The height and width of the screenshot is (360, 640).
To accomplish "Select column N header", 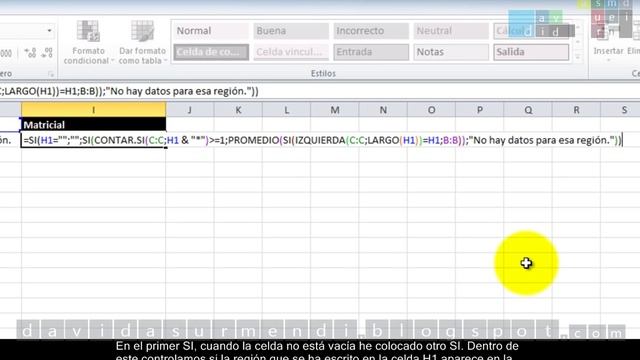I will coord(383,110).
